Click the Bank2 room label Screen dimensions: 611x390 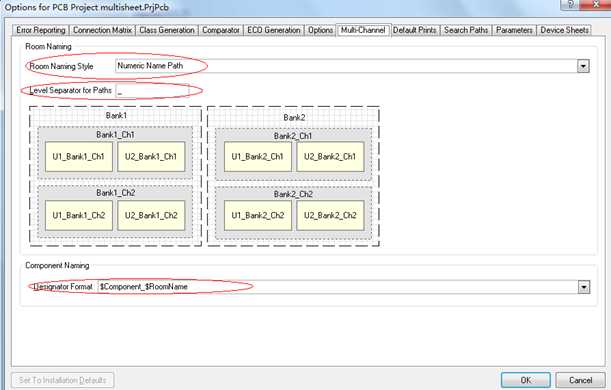(x=294, y=118)
